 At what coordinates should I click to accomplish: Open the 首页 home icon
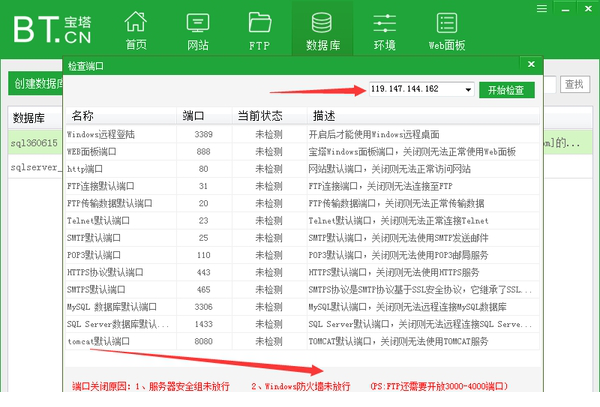tap(135, 29)
